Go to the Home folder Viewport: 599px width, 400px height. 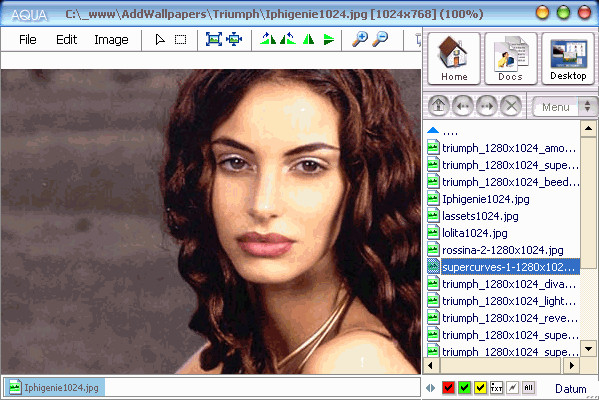[454, 58]
